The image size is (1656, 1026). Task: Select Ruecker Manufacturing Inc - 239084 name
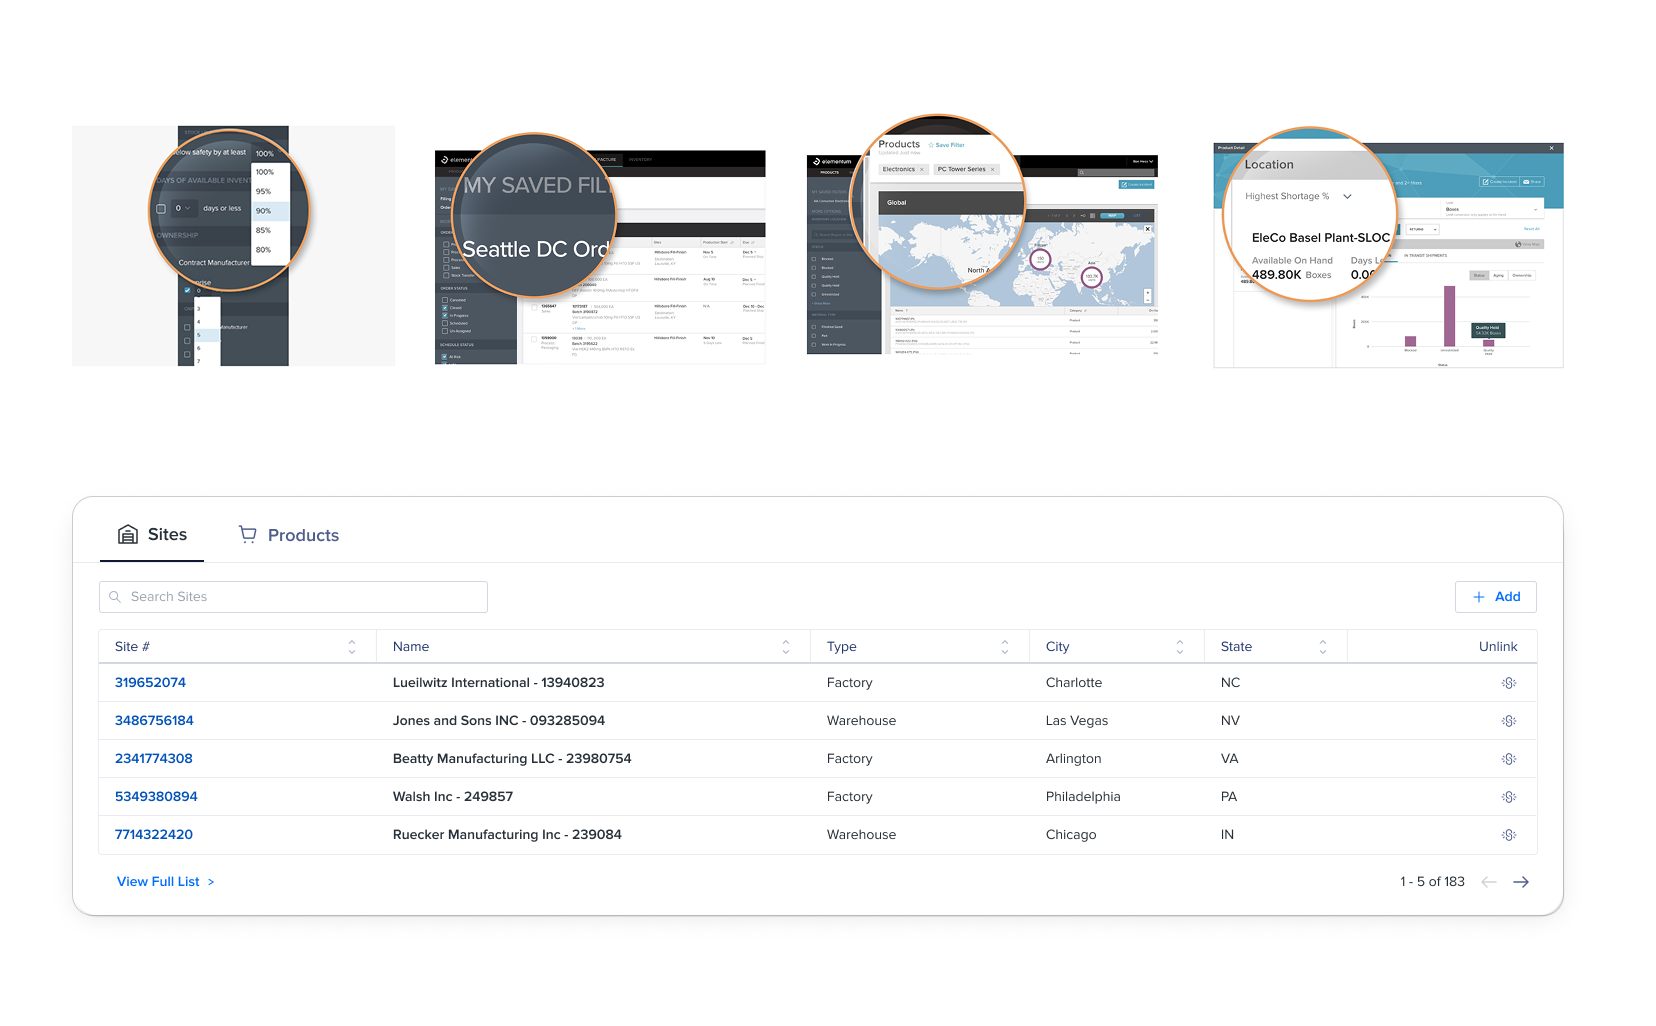click(507, 835)
